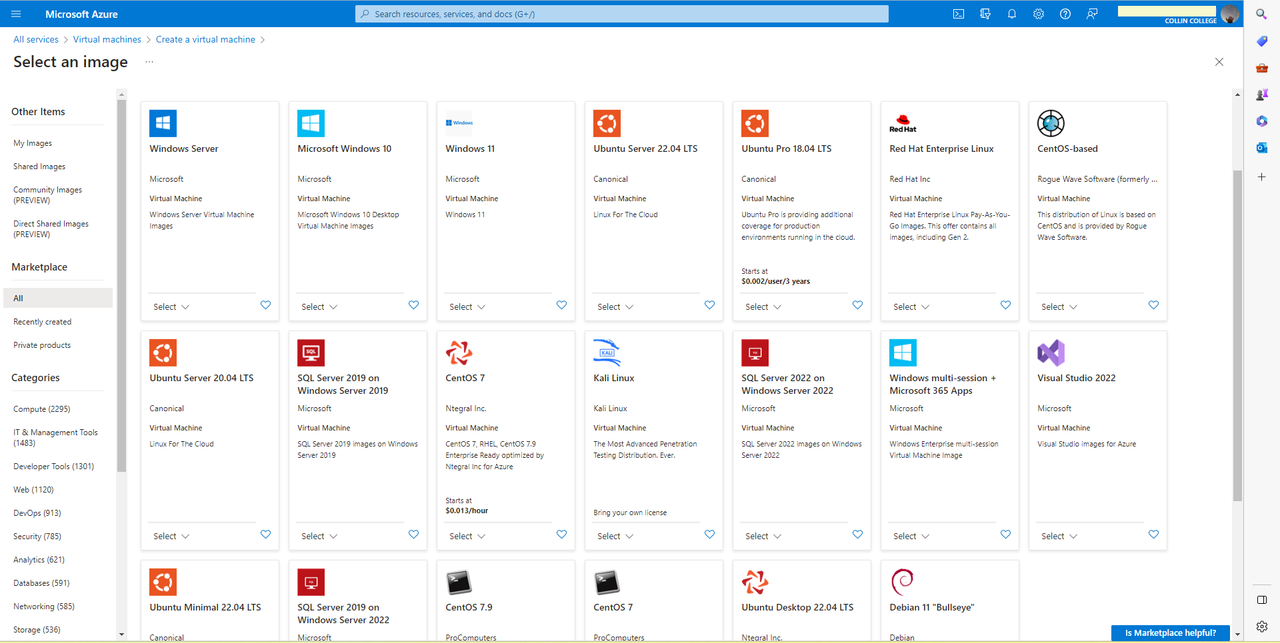Add a sidebar app with plus icon
Screen dimensions: 1280x643
point(1262,176)
